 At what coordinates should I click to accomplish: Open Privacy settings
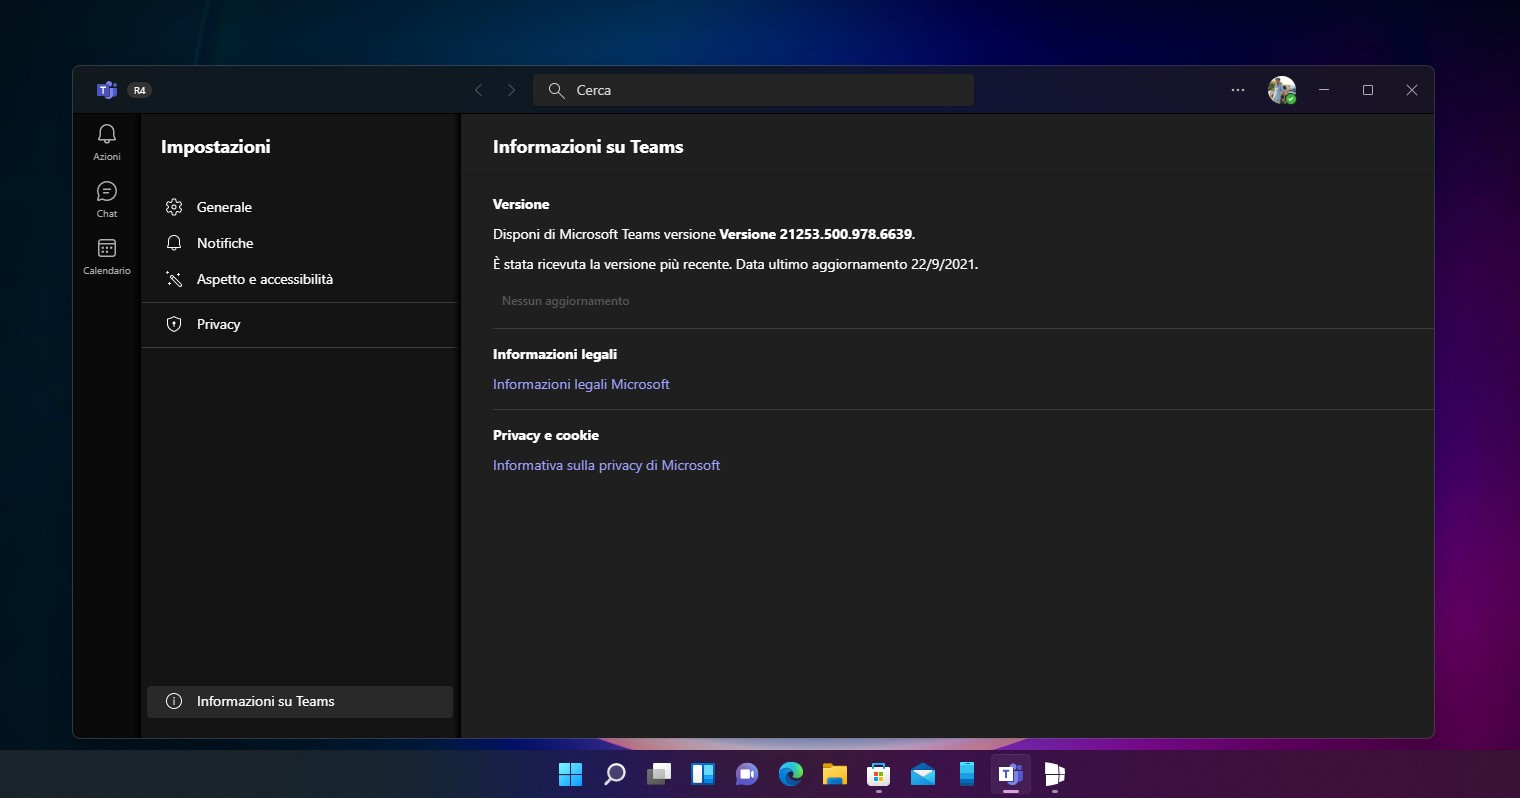pos(300,324)
